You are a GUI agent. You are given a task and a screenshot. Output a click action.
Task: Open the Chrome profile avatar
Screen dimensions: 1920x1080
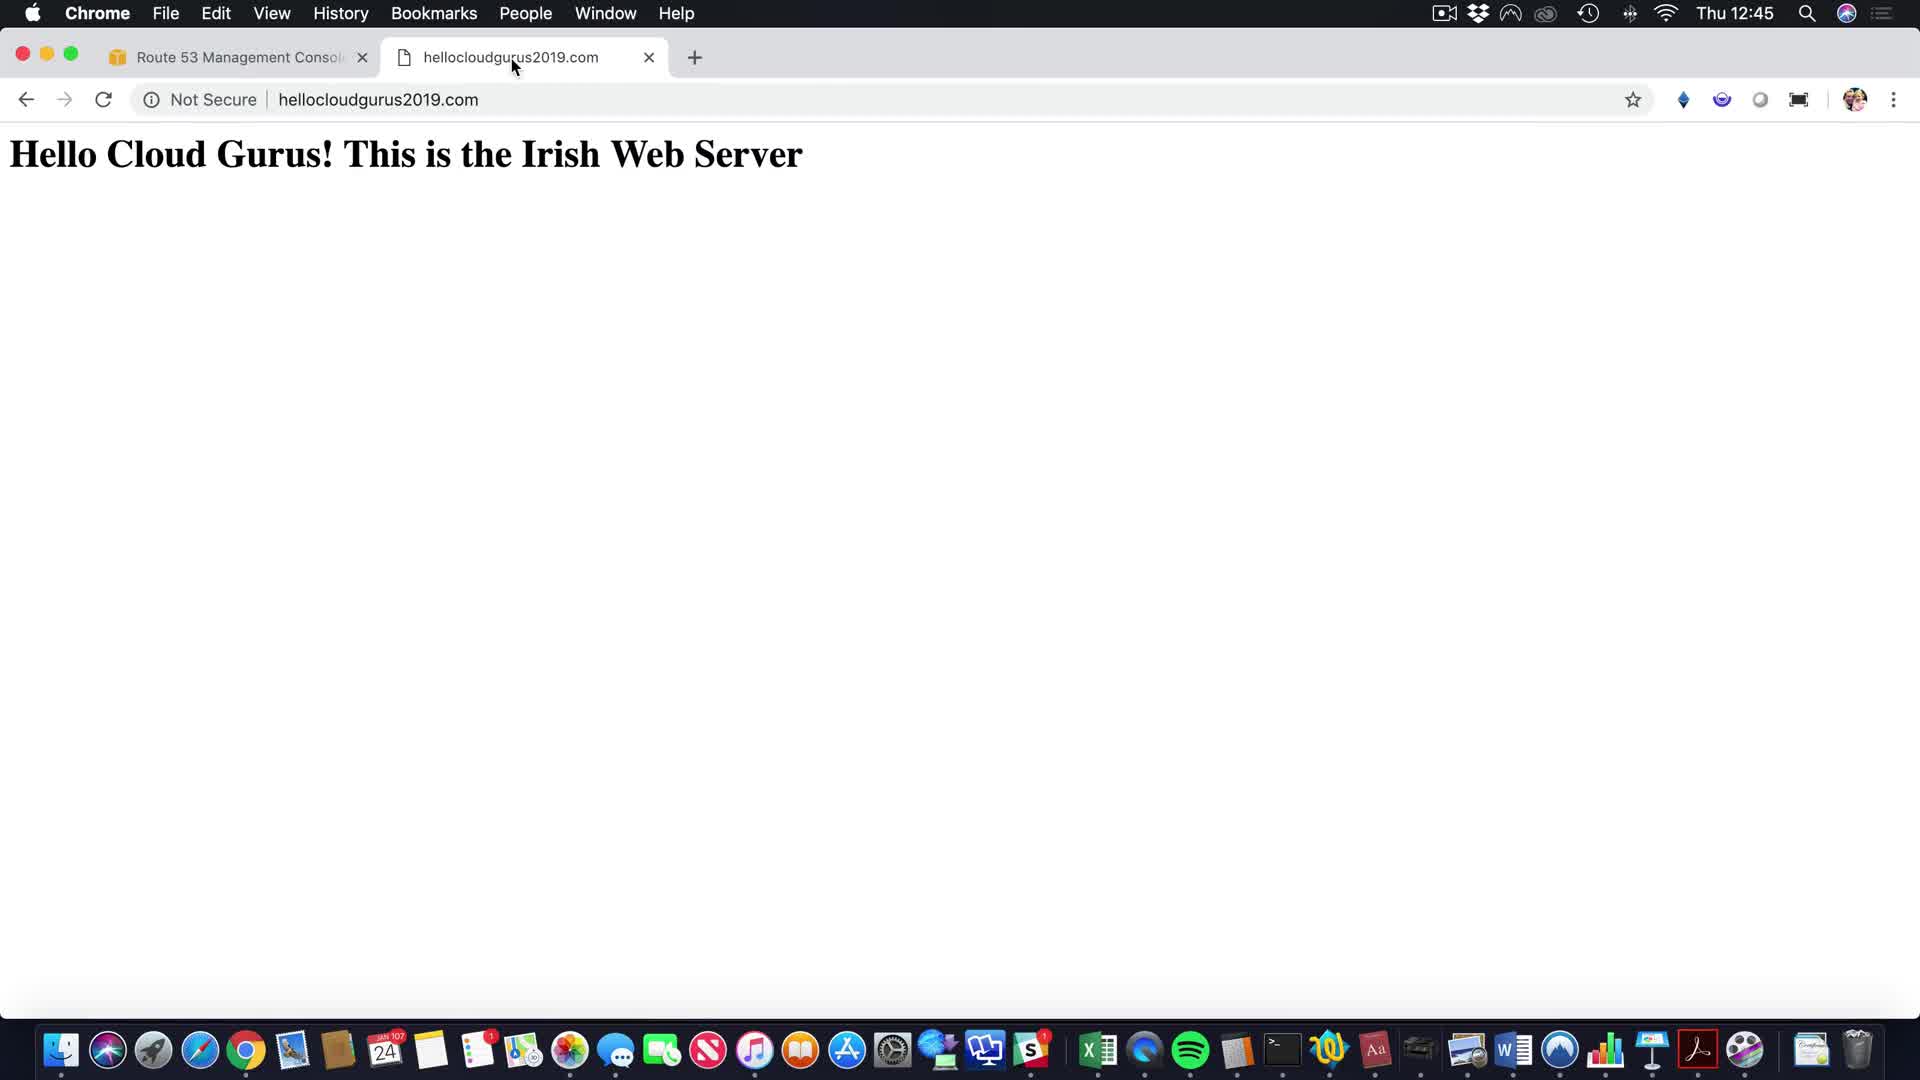[x=1854, y=99]
